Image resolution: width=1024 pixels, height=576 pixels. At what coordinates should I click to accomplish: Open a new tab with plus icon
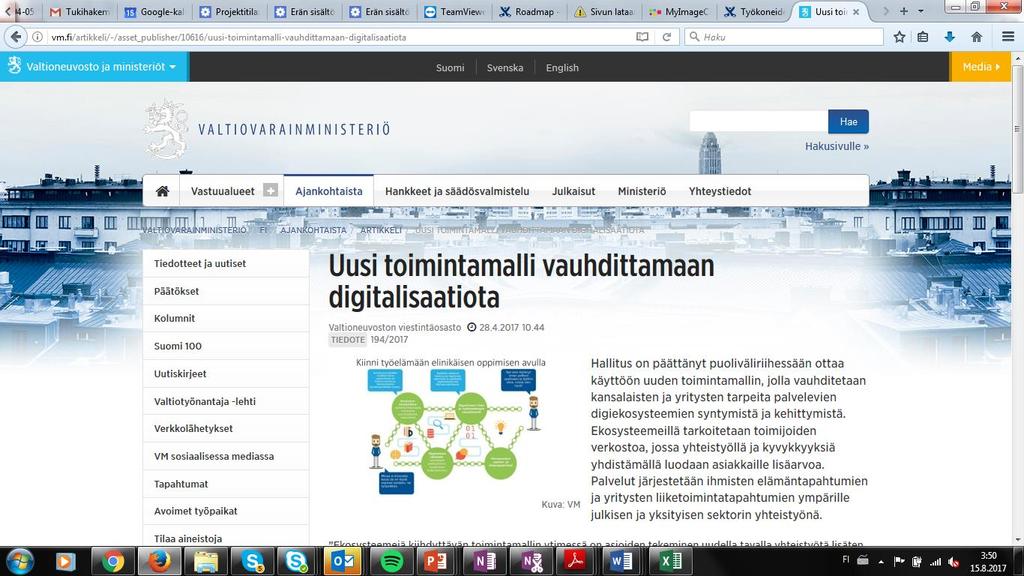point(904,11)
